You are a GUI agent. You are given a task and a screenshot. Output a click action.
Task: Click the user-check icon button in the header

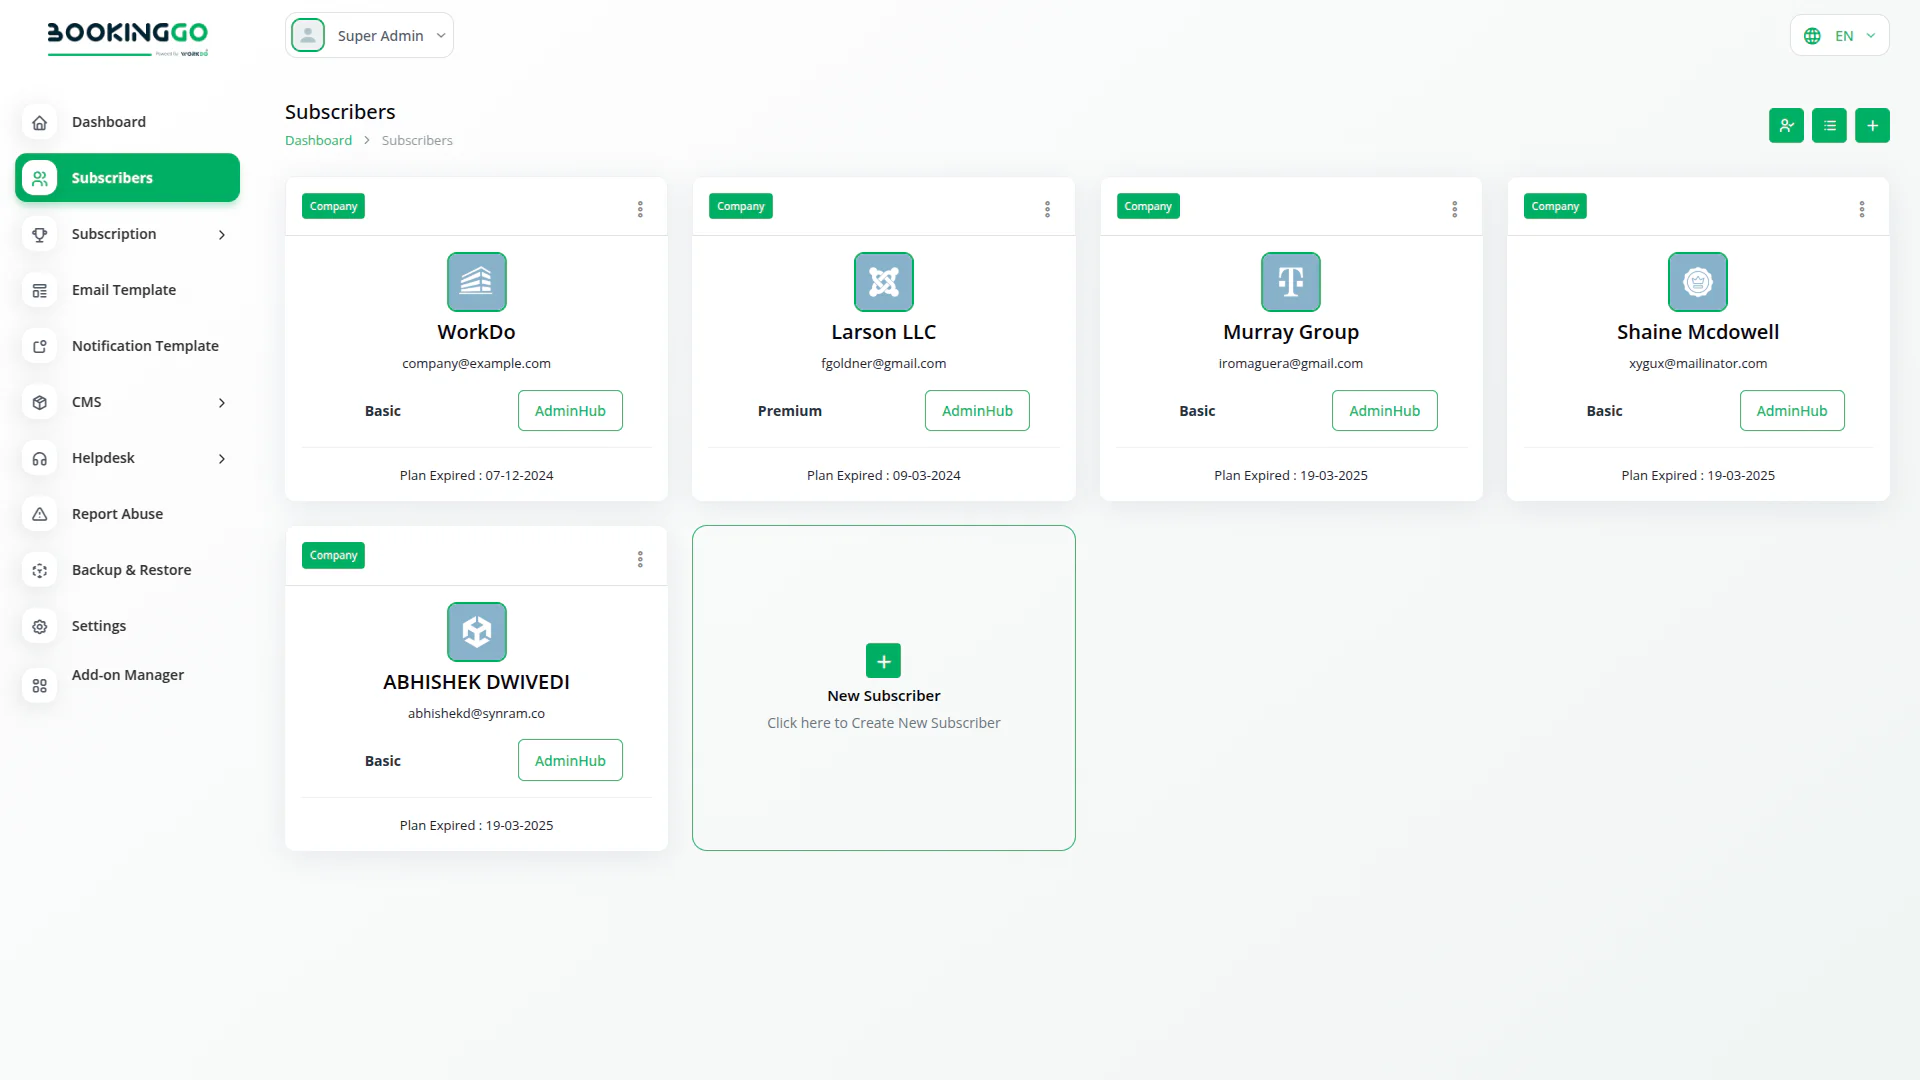pos(1785,126)
